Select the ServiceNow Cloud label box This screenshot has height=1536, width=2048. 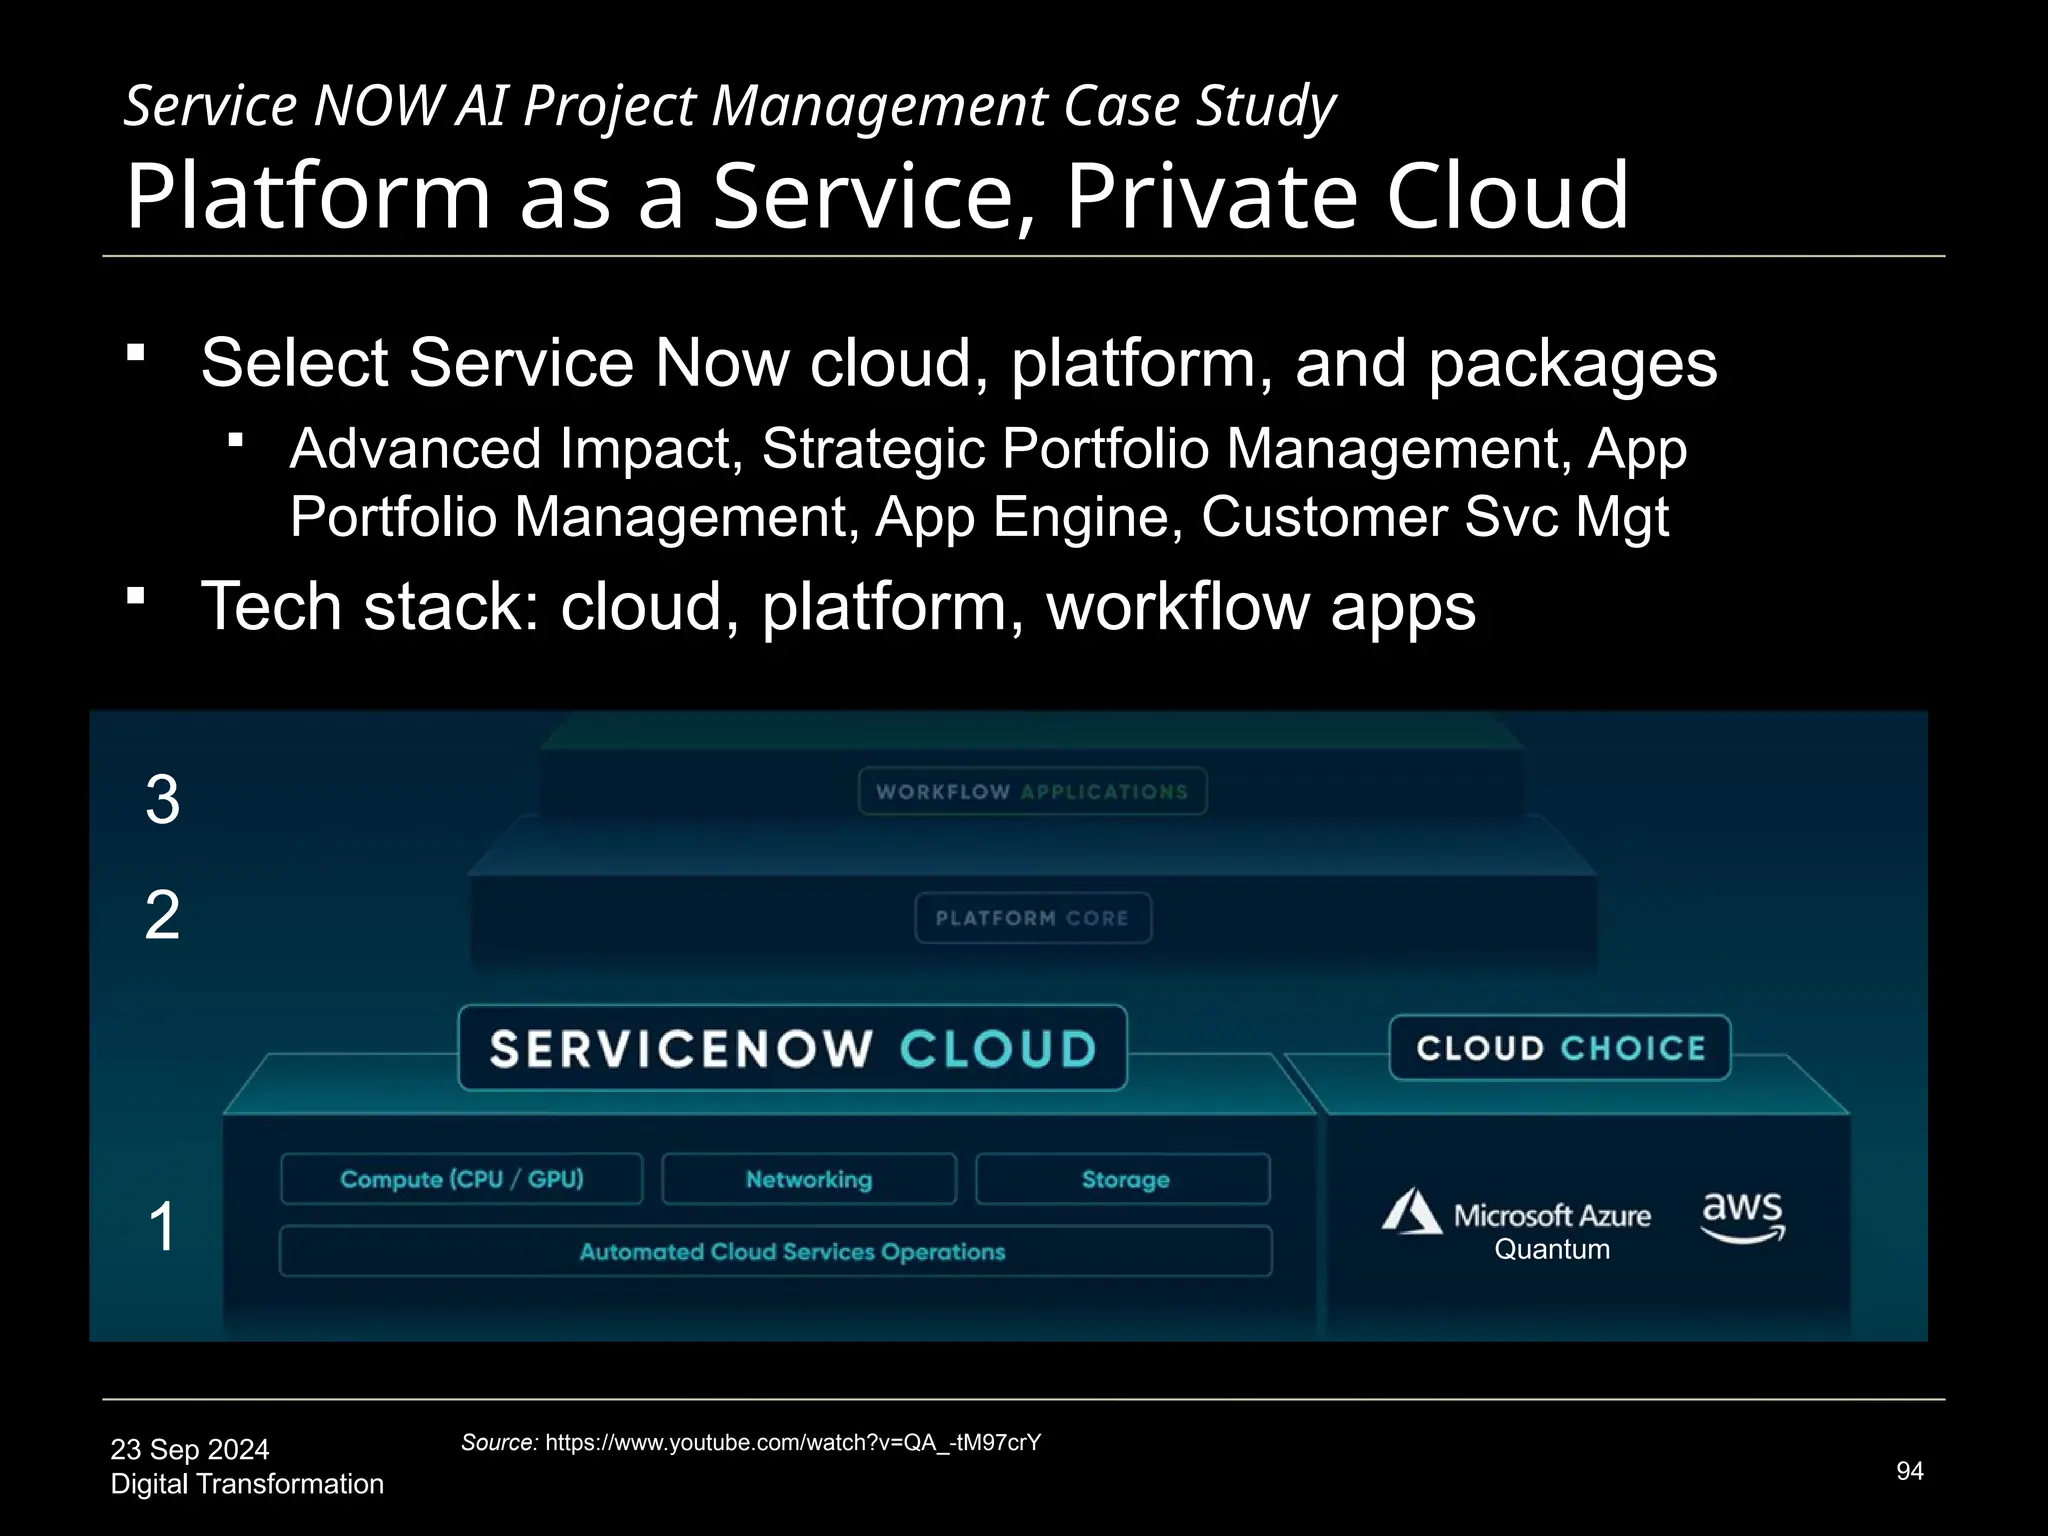tap(792, 1048)
